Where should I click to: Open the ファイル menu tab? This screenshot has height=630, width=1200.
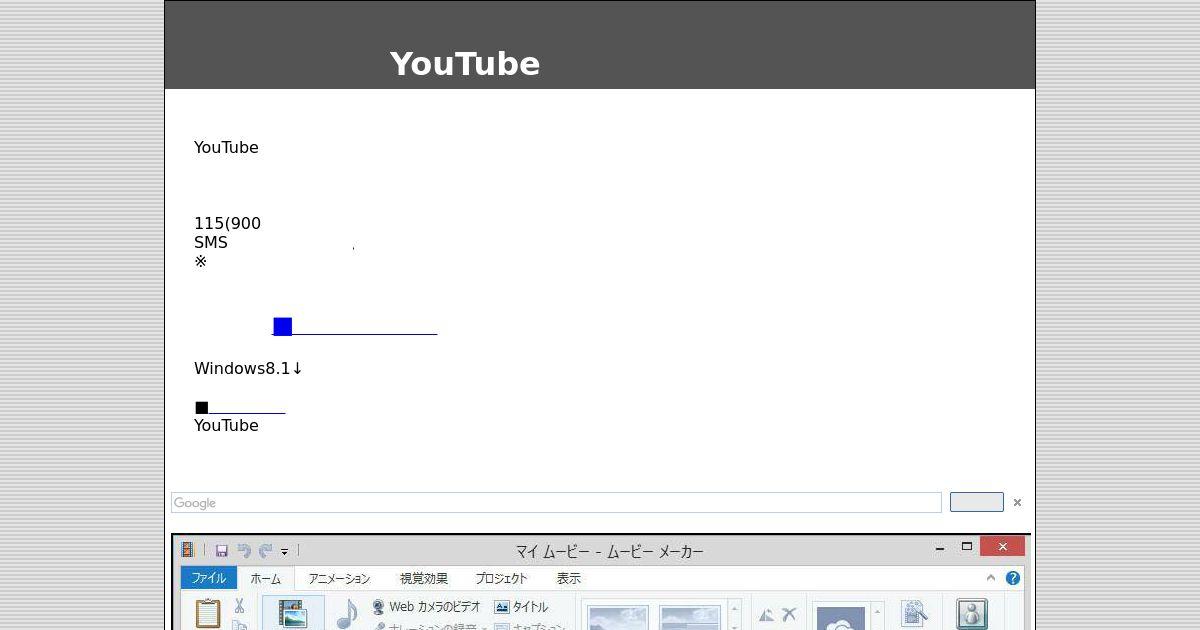pyautogui.click(x=209, y=578)
